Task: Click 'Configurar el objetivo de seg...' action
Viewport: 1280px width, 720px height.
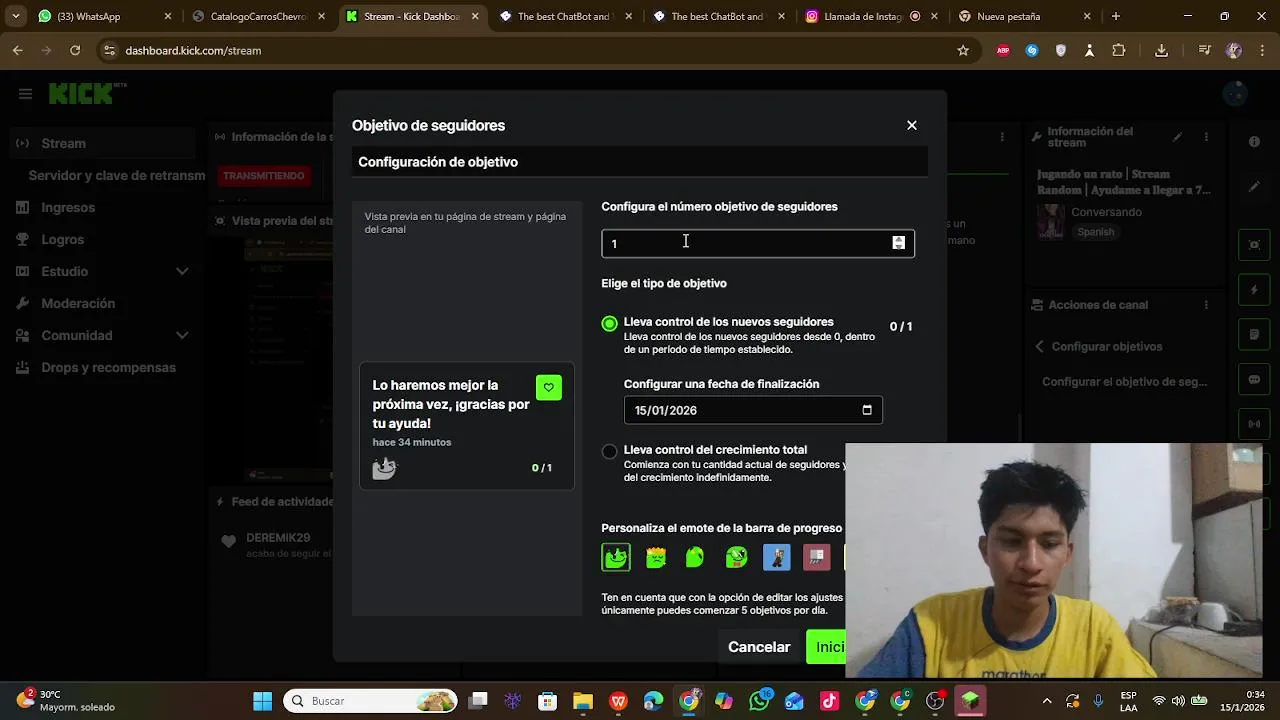Action: (x=1124, y=382)
